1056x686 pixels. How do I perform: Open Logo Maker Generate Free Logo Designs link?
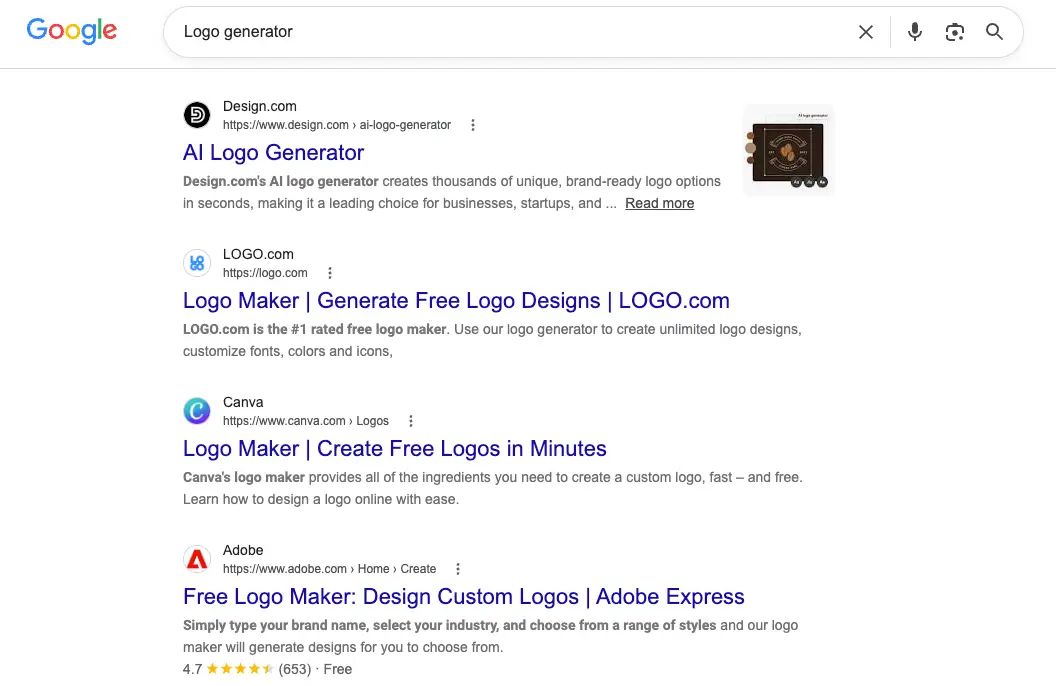coord(456,300)
